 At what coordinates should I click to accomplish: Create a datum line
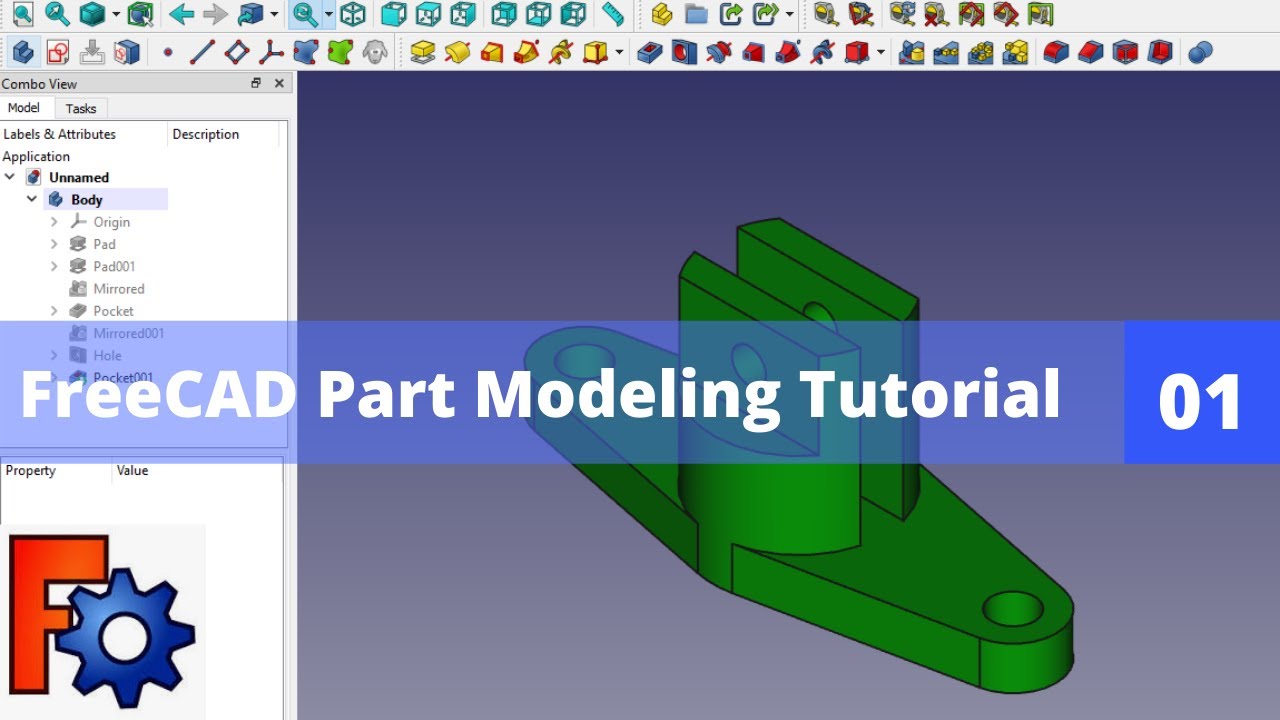[x=202, y=51]
